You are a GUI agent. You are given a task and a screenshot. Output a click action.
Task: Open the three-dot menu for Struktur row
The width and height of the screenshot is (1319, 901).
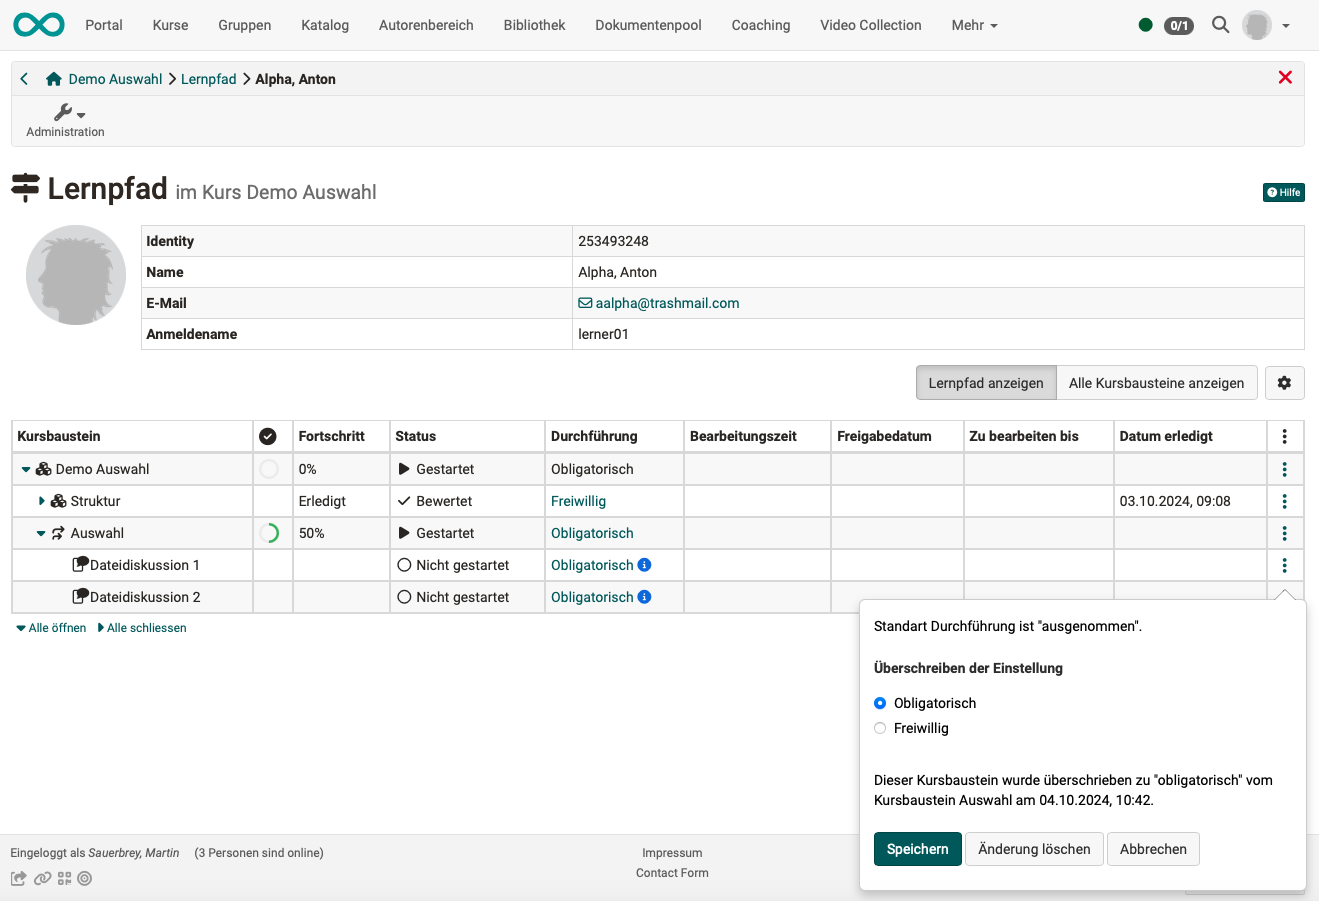tap(1285, 500)
